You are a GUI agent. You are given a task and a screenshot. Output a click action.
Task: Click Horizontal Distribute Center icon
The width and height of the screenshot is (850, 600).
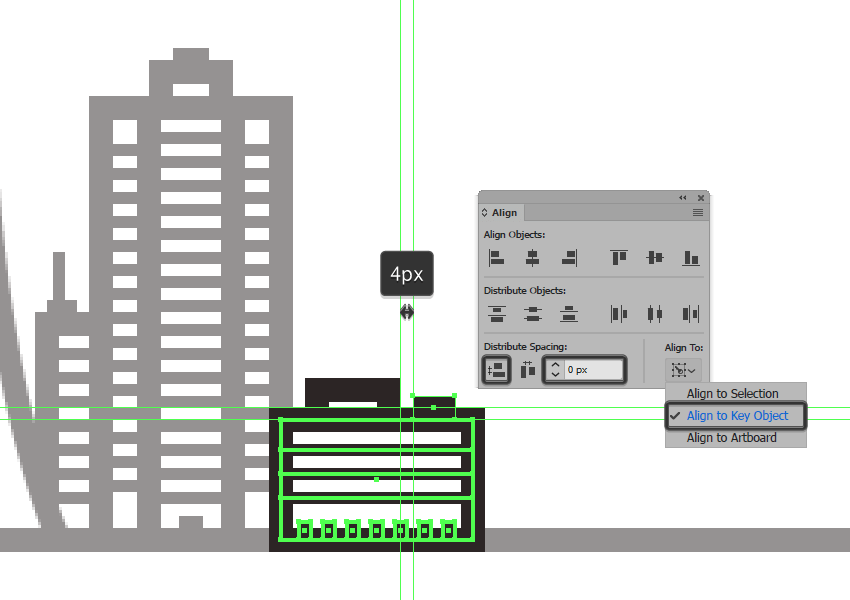coord(655,314)
